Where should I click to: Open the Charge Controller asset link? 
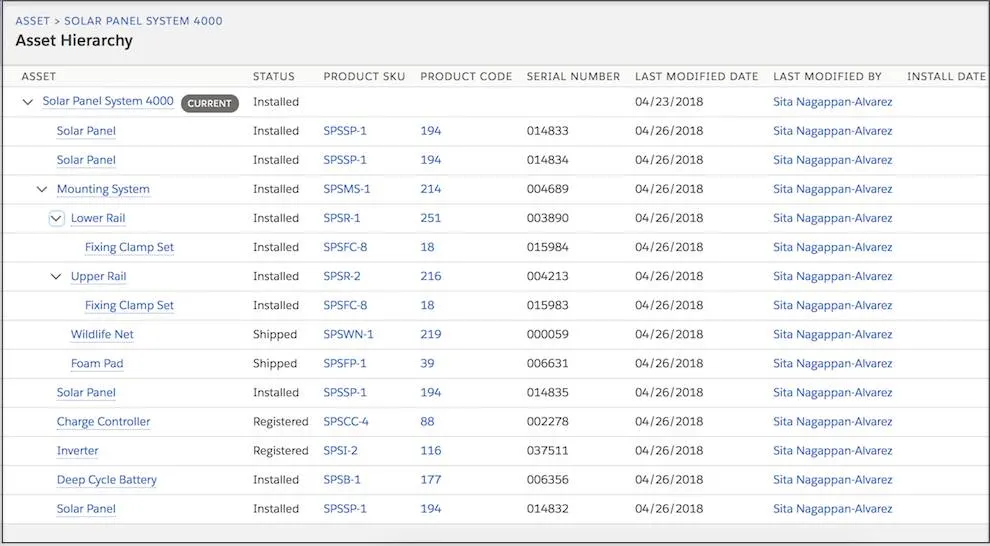[104, 421]
